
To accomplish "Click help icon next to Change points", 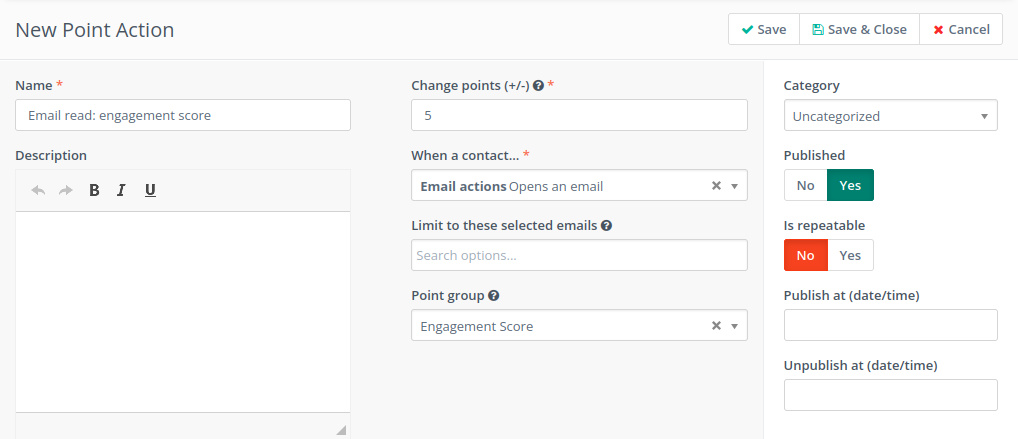I will (x=538, y=86).
